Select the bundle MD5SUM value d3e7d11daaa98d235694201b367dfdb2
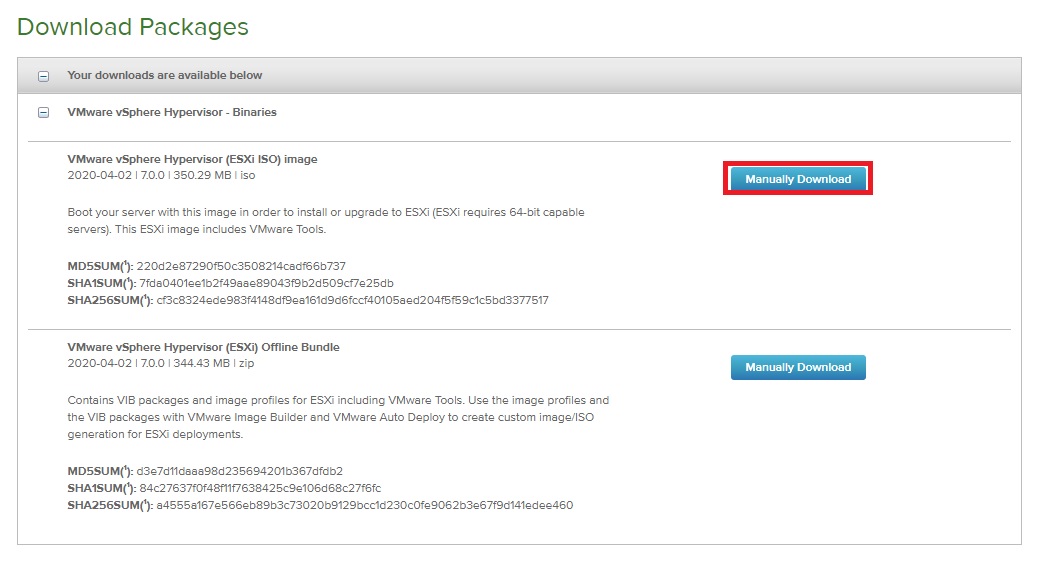Screen dimensions: 1050x562 (x=240, y=471)
